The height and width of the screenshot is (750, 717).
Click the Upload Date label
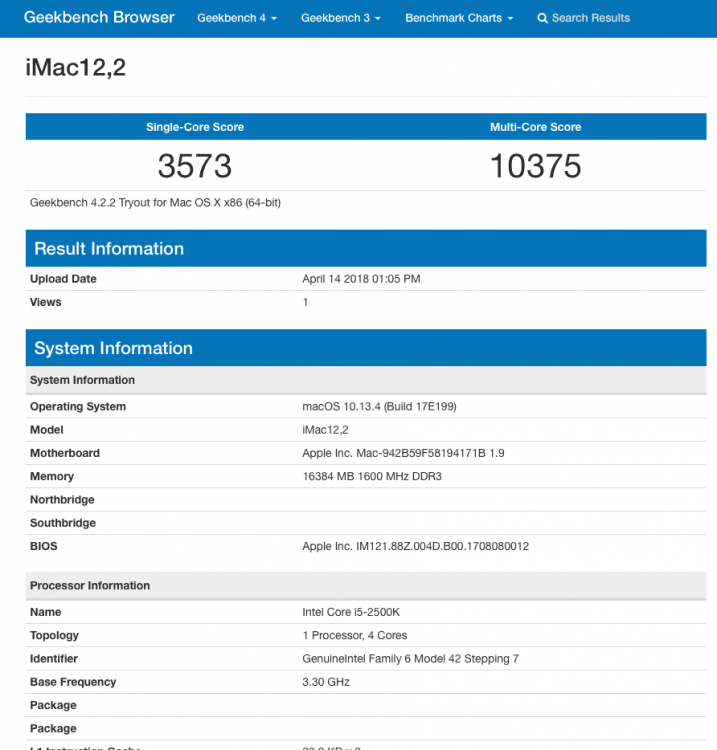pos(63,279)
